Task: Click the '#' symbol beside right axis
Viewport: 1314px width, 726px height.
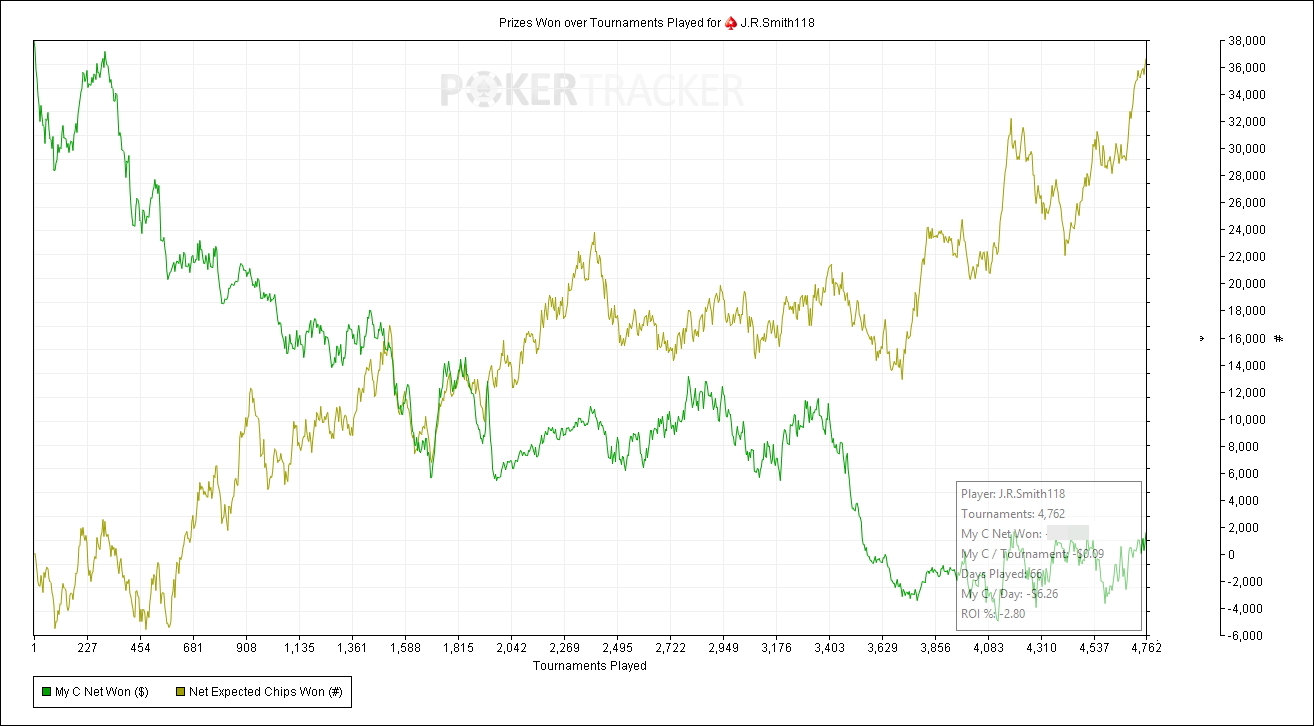Action: (x=1278, y=339)
